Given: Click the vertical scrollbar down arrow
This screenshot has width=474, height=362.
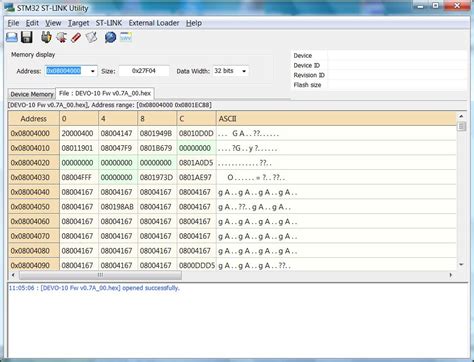Looking at the screenshot, I should (x=461, y=265).
